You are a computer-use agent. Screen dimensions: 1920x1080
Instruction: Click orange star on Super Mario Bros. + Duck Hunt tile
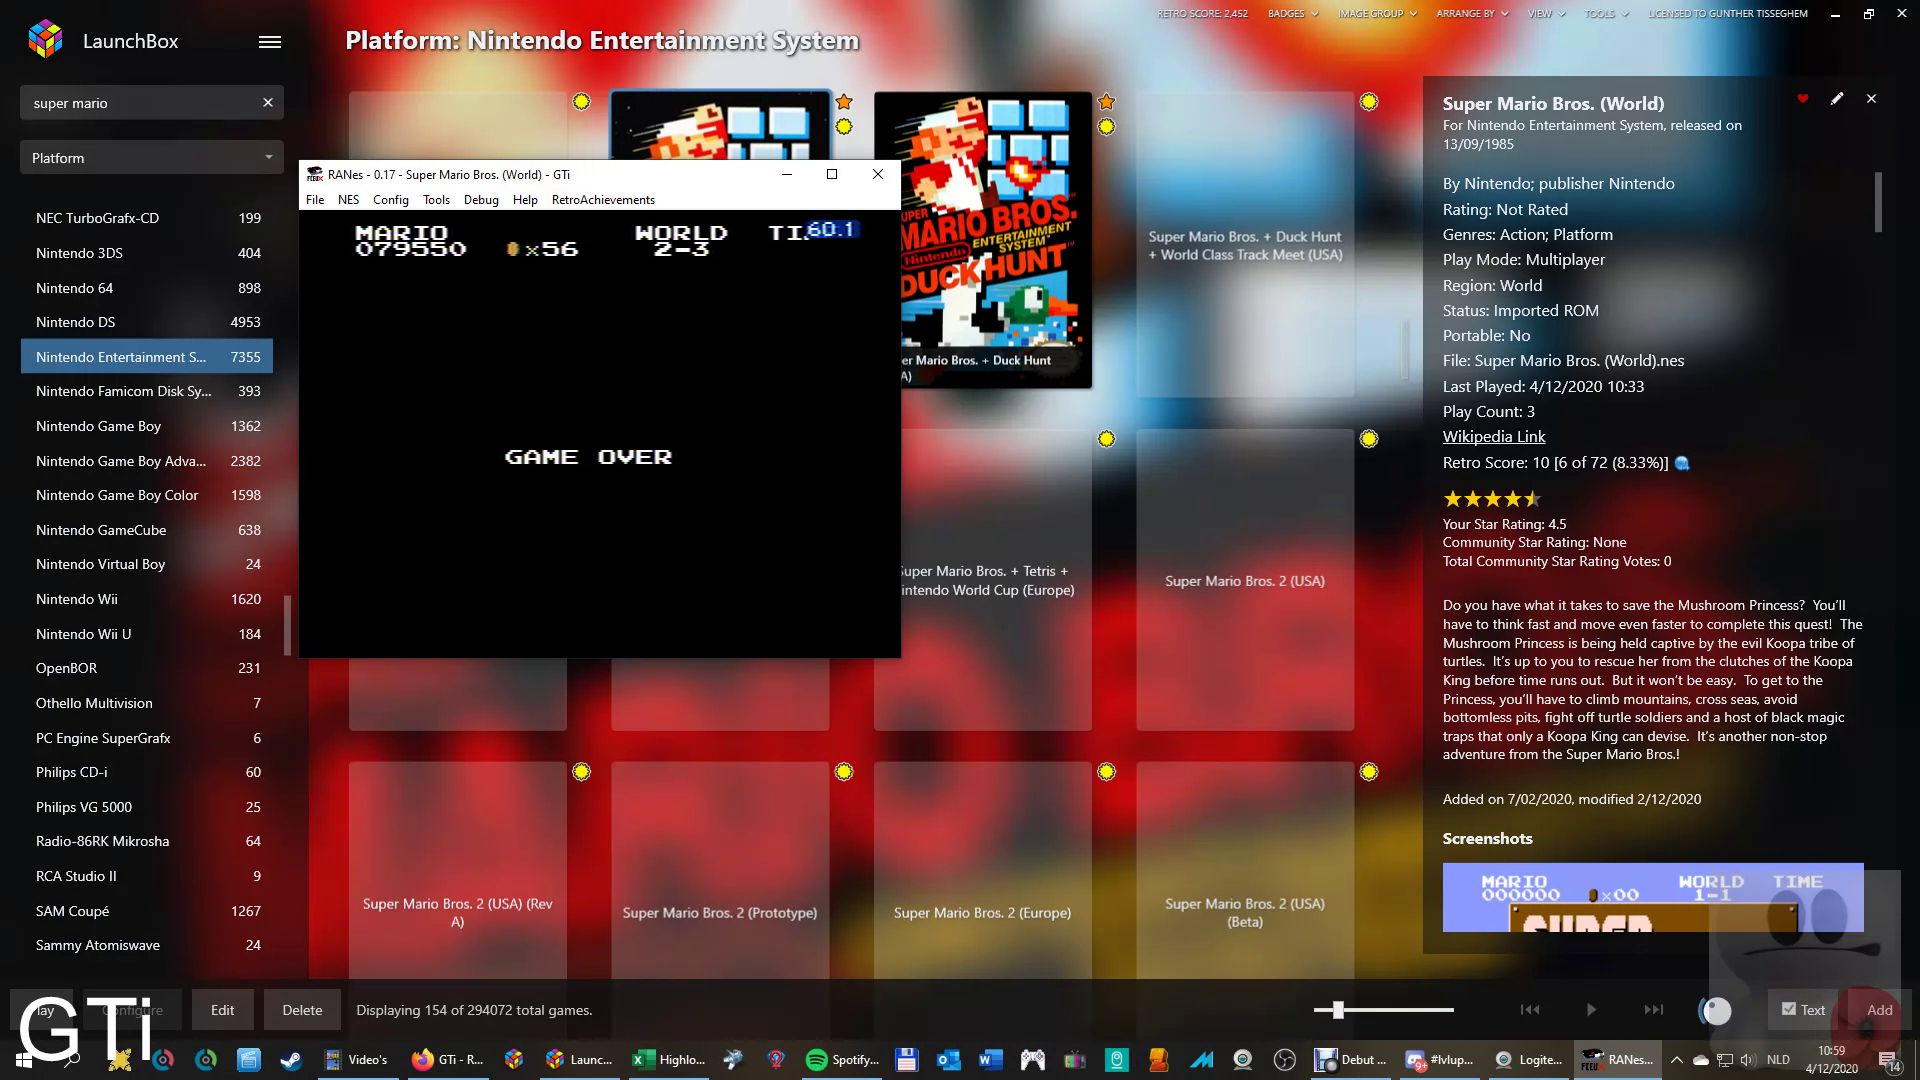(1106, 102)
